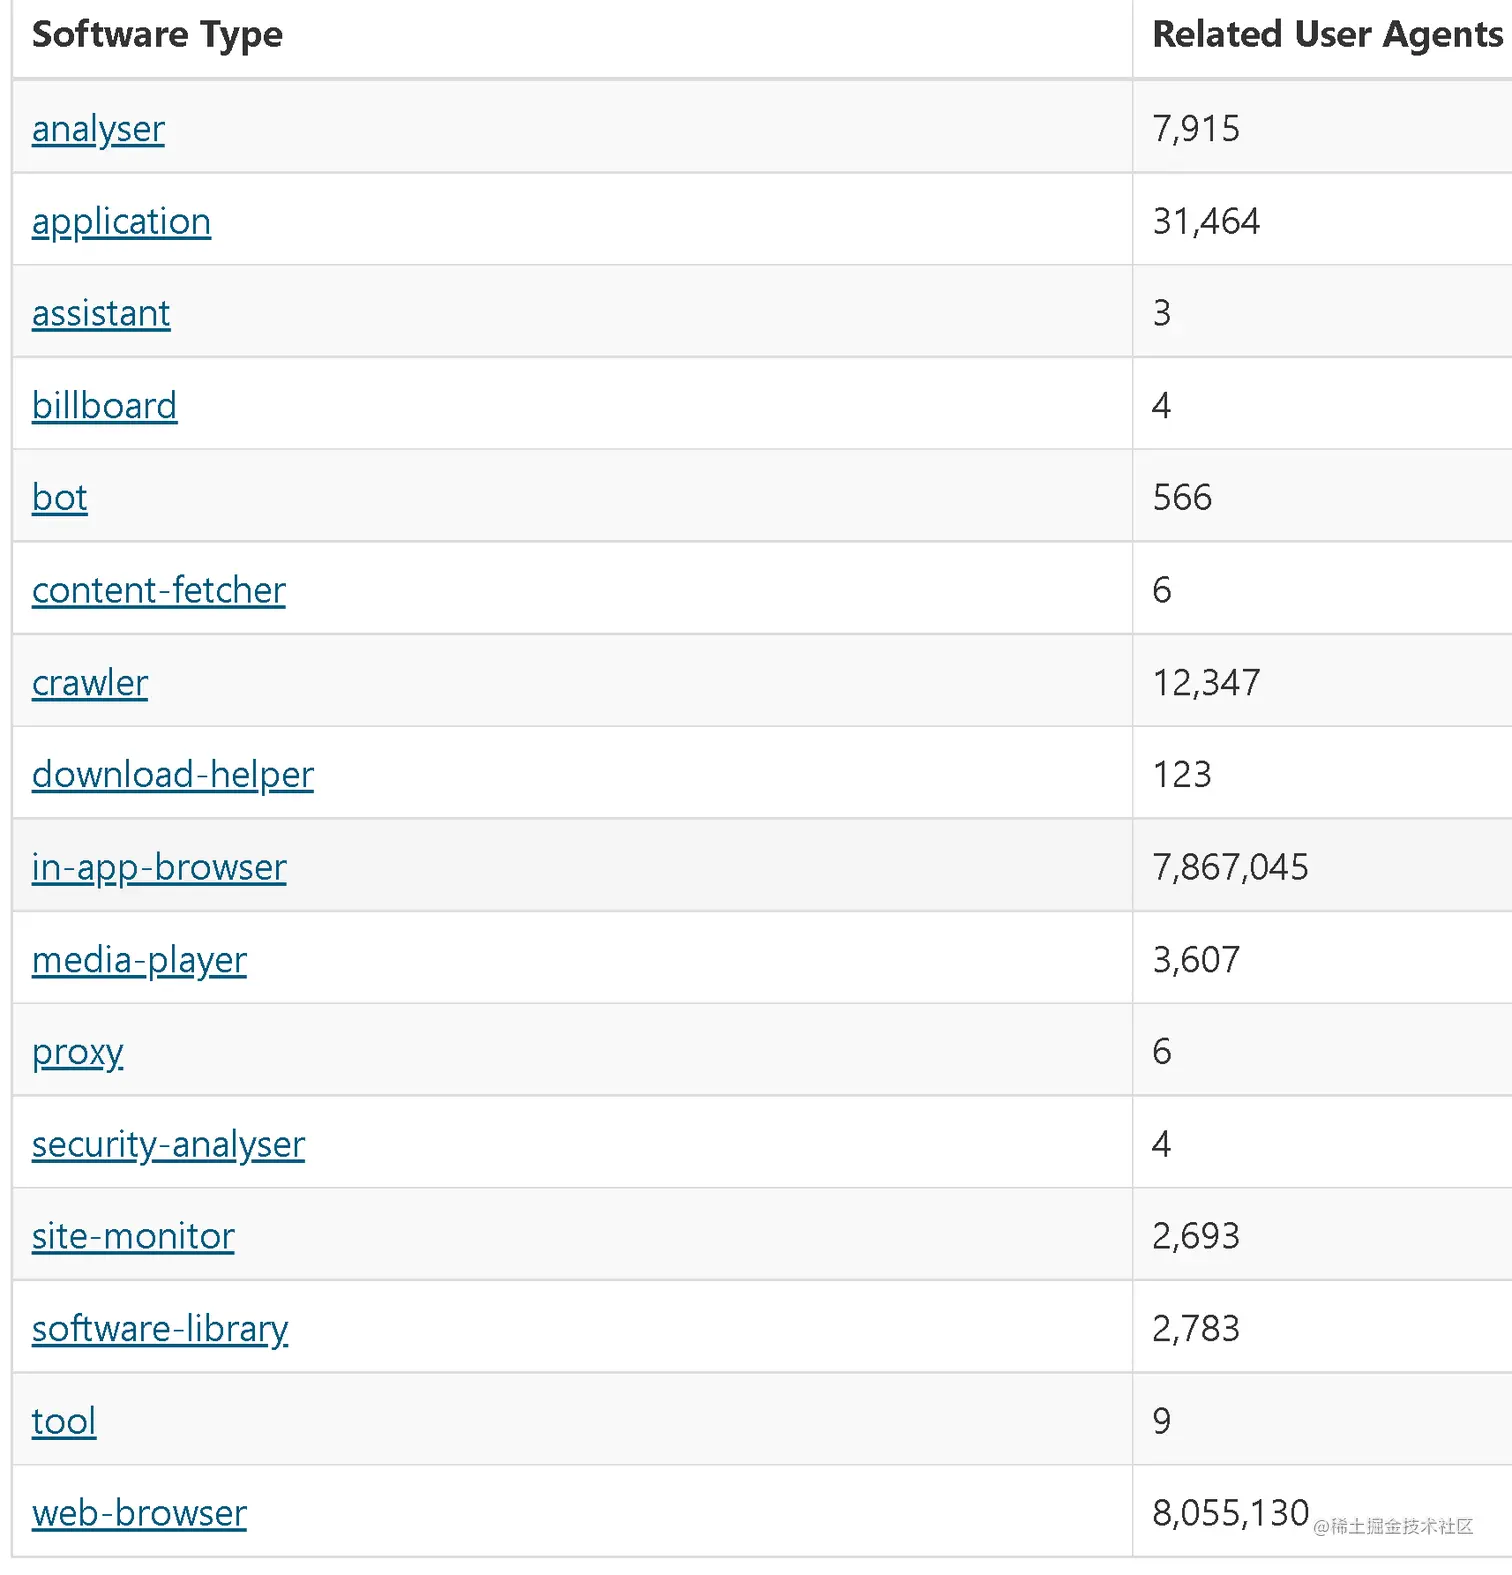Click the Software Type column header

click(x=158, y=34)
